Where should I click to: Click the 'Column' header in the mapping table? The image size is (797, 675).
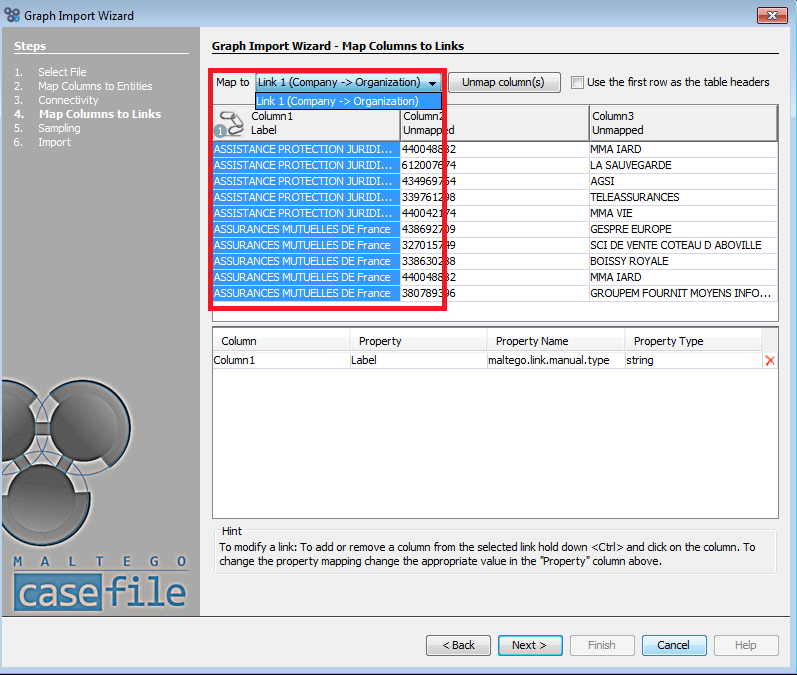coord(281,341)
